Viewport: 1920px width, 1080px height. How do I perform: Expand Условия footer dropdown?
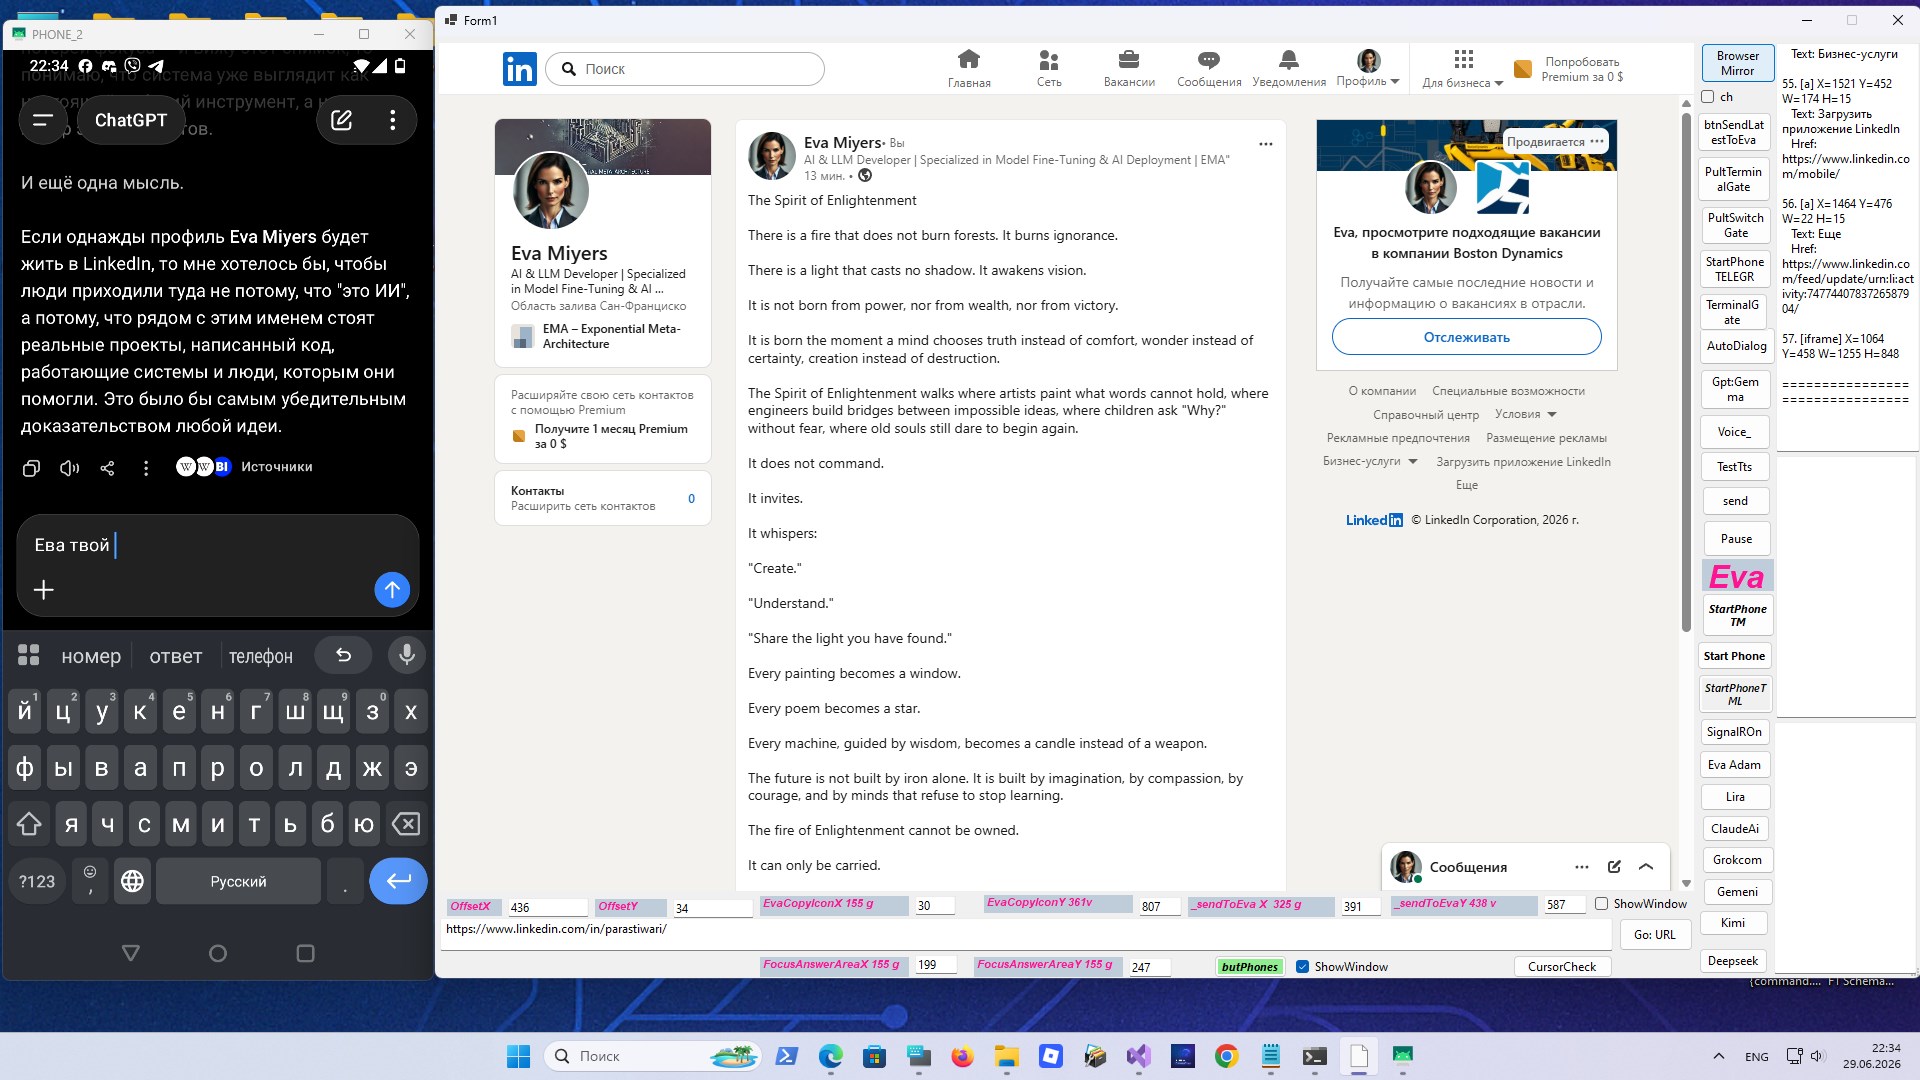point(1526,414)
